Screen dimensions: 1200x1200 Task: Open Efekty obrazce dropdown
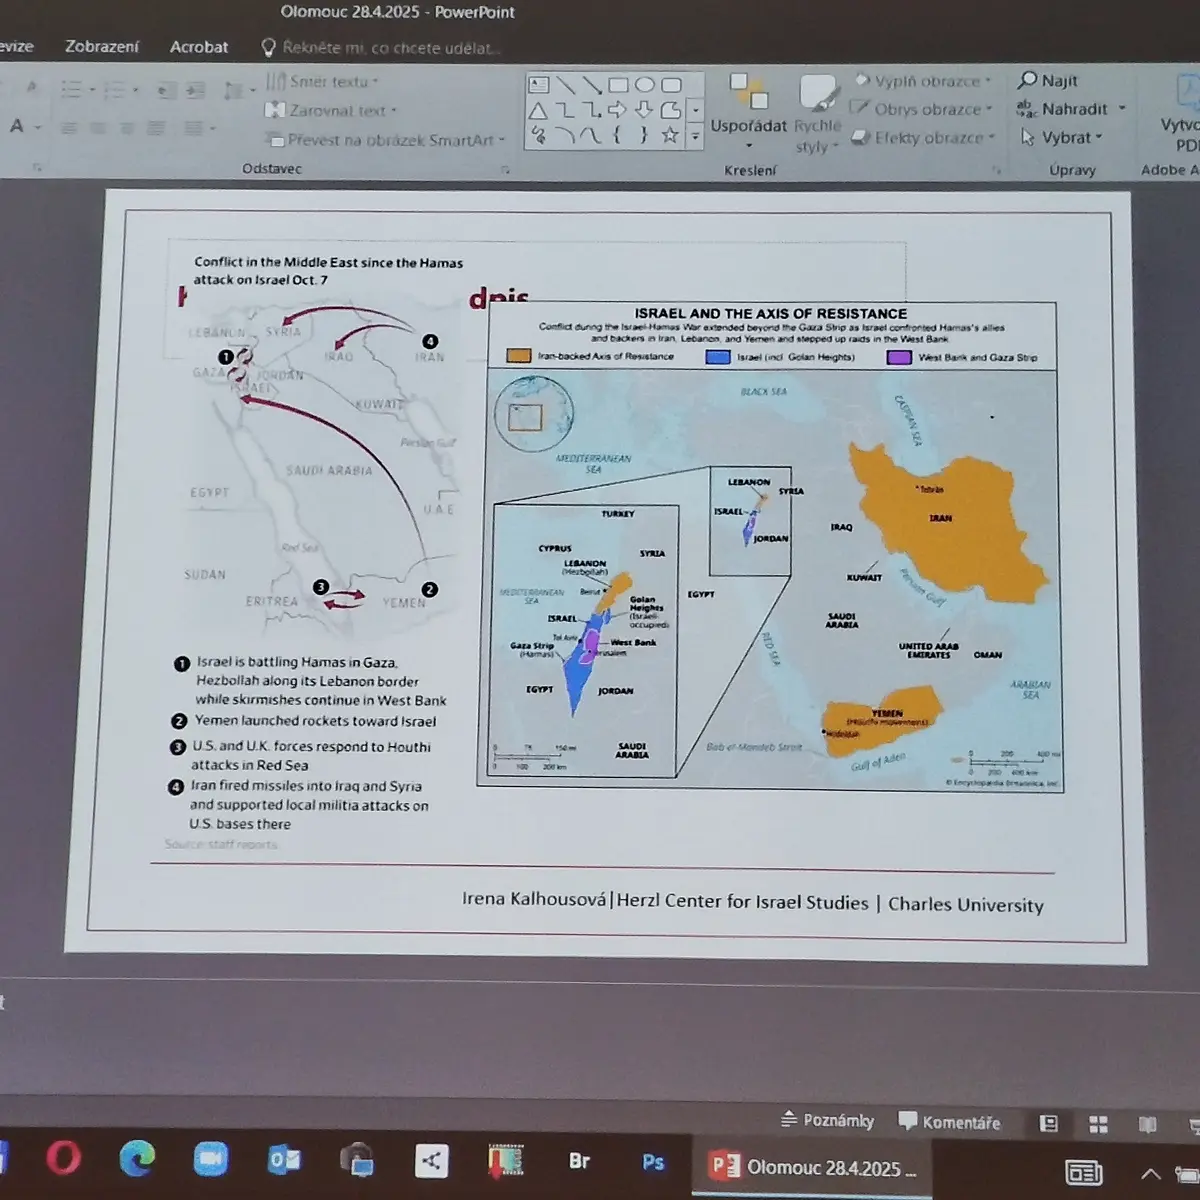pyautogui.click(x=923, y=138)
